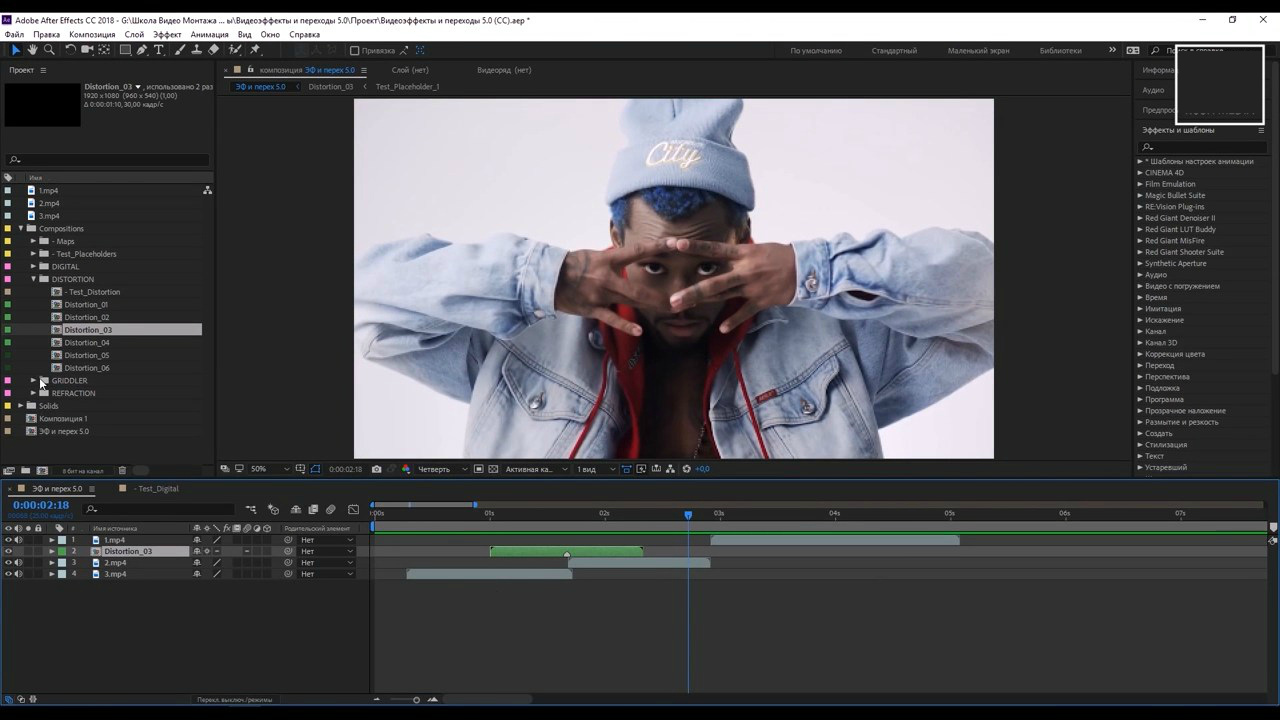Collapse the DISTORTION folder
Viewport: 1280px width, 720px height.
pos(33,279)
